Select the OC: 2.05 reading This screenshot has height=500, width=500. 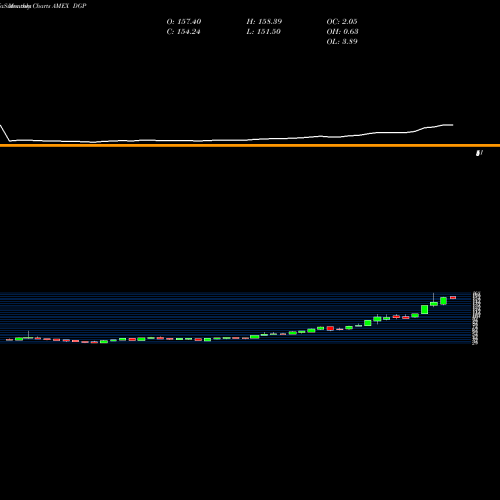tap(342, 22)
